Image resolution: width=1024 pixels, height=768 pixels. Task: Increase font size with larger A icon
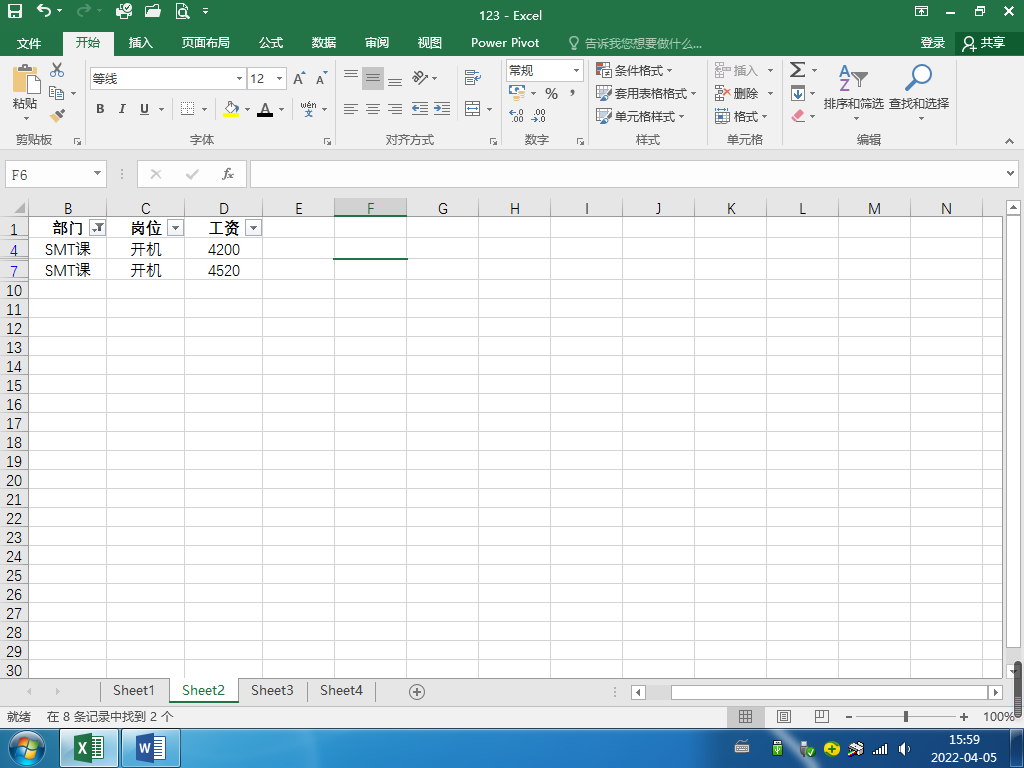(x=299, y=79)
